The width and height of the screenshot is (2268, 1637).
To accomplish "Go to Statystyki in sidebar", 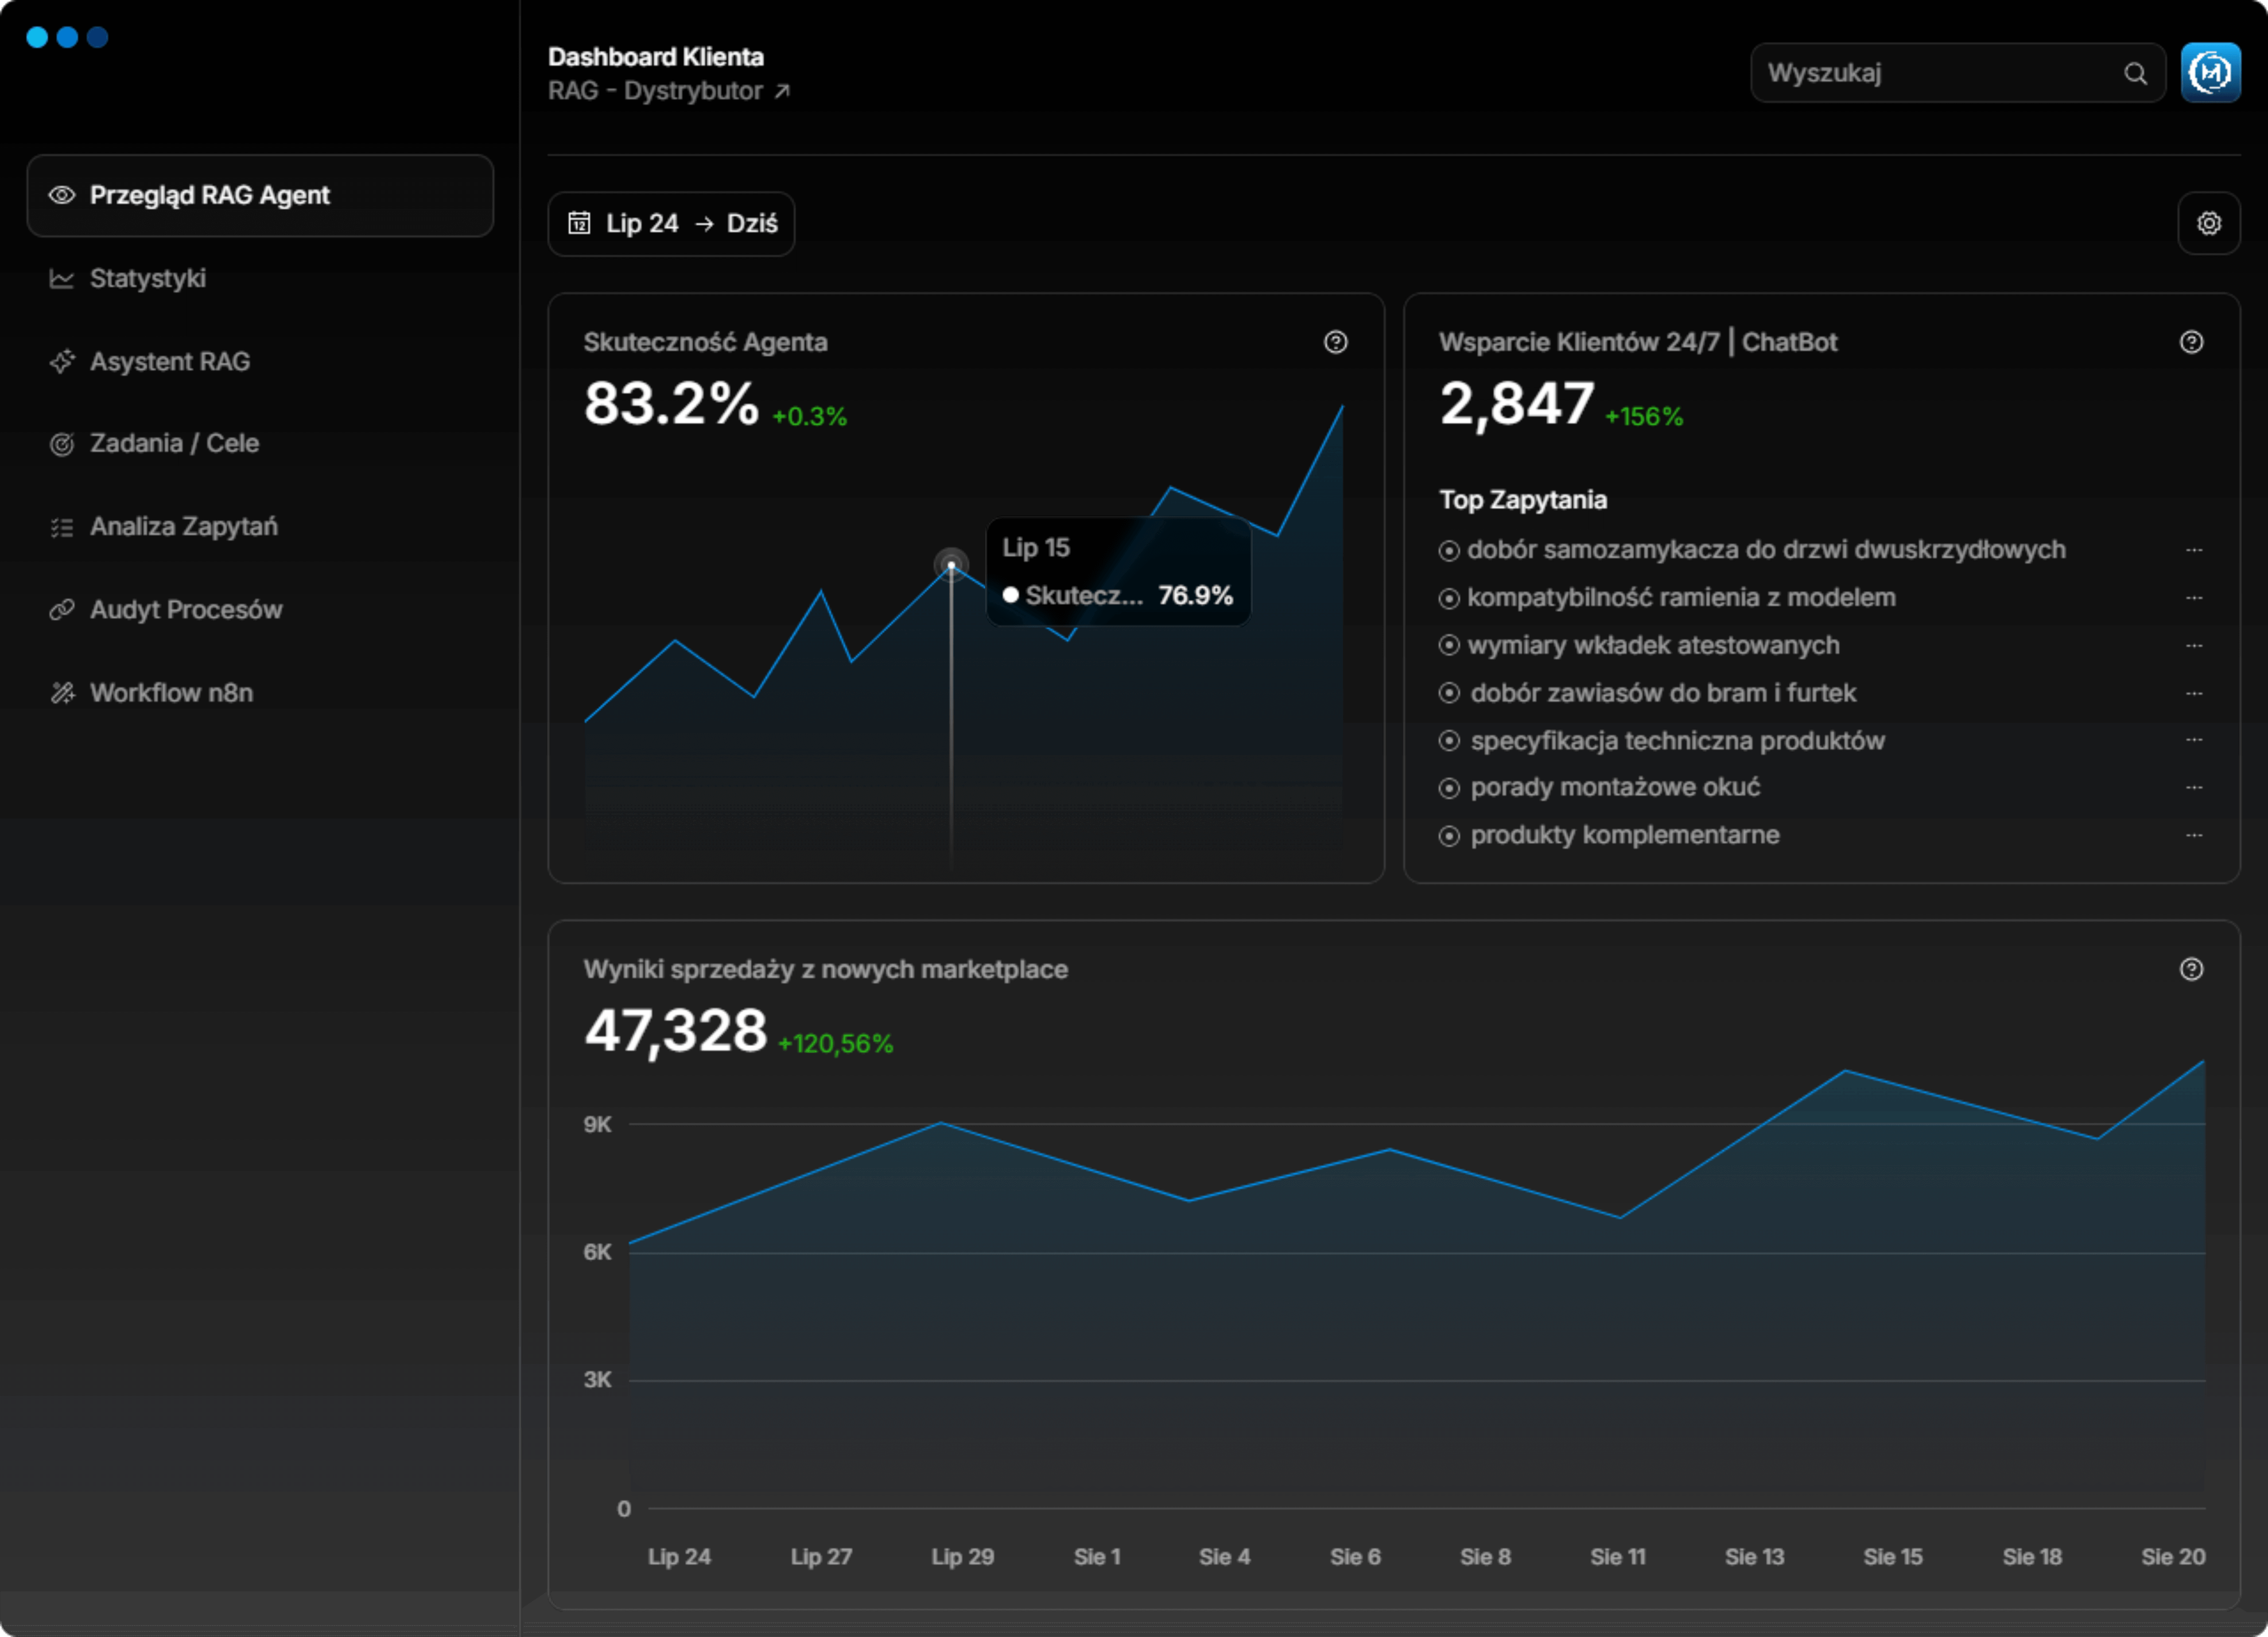I will (x=147, y=278).
